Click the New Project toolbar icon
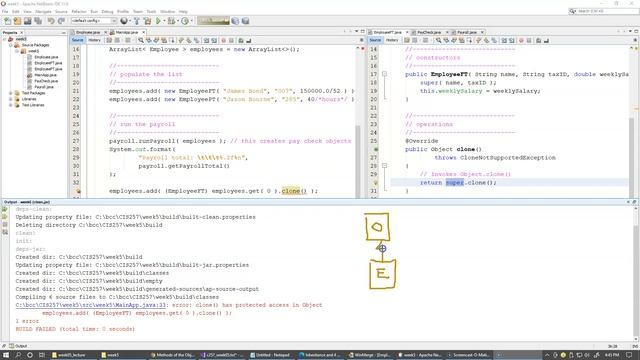Screen dimensions: 640x360 (x=17, y=21)
